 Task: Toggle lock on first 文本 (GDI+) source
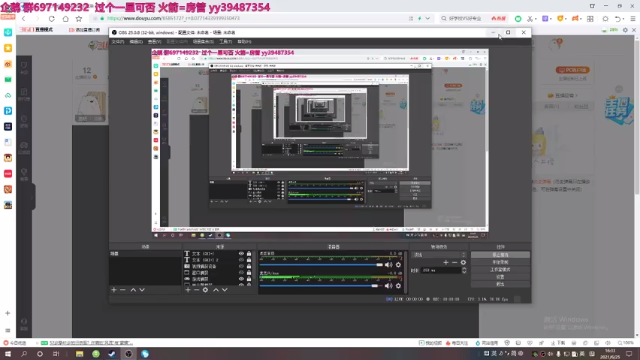point(249,253)
